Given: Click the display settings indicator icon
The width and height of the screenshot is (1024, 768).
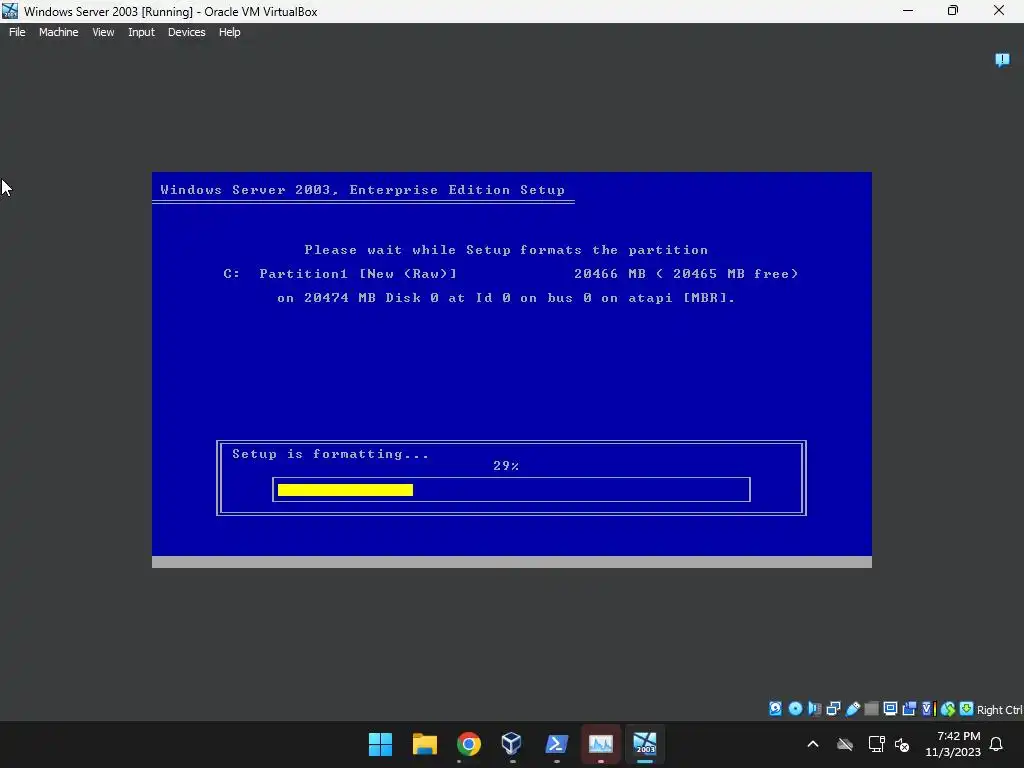Looking at the screenshot, I should [x=890, y=709].
